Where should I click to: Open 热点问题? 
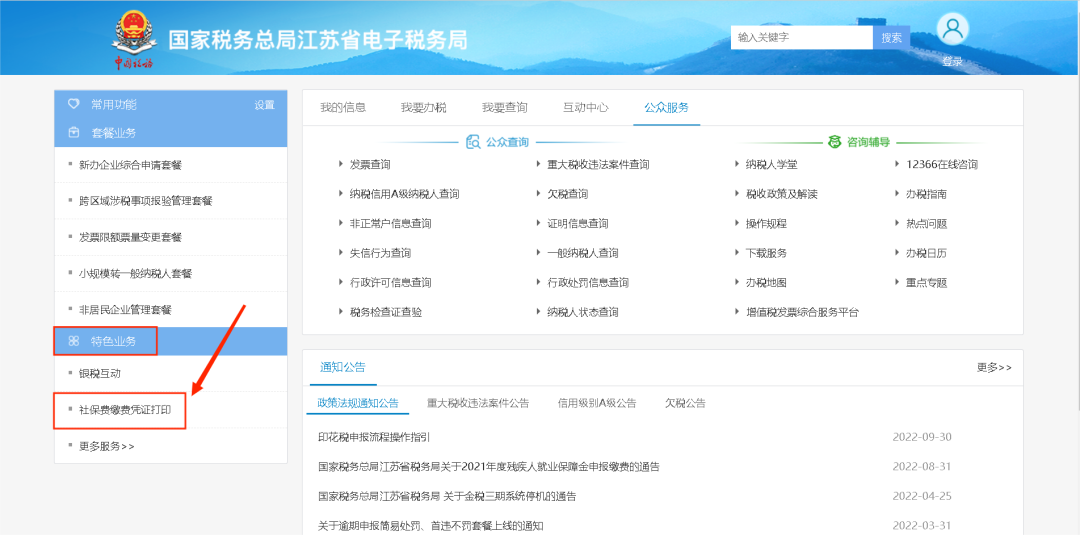pos(926,224)
